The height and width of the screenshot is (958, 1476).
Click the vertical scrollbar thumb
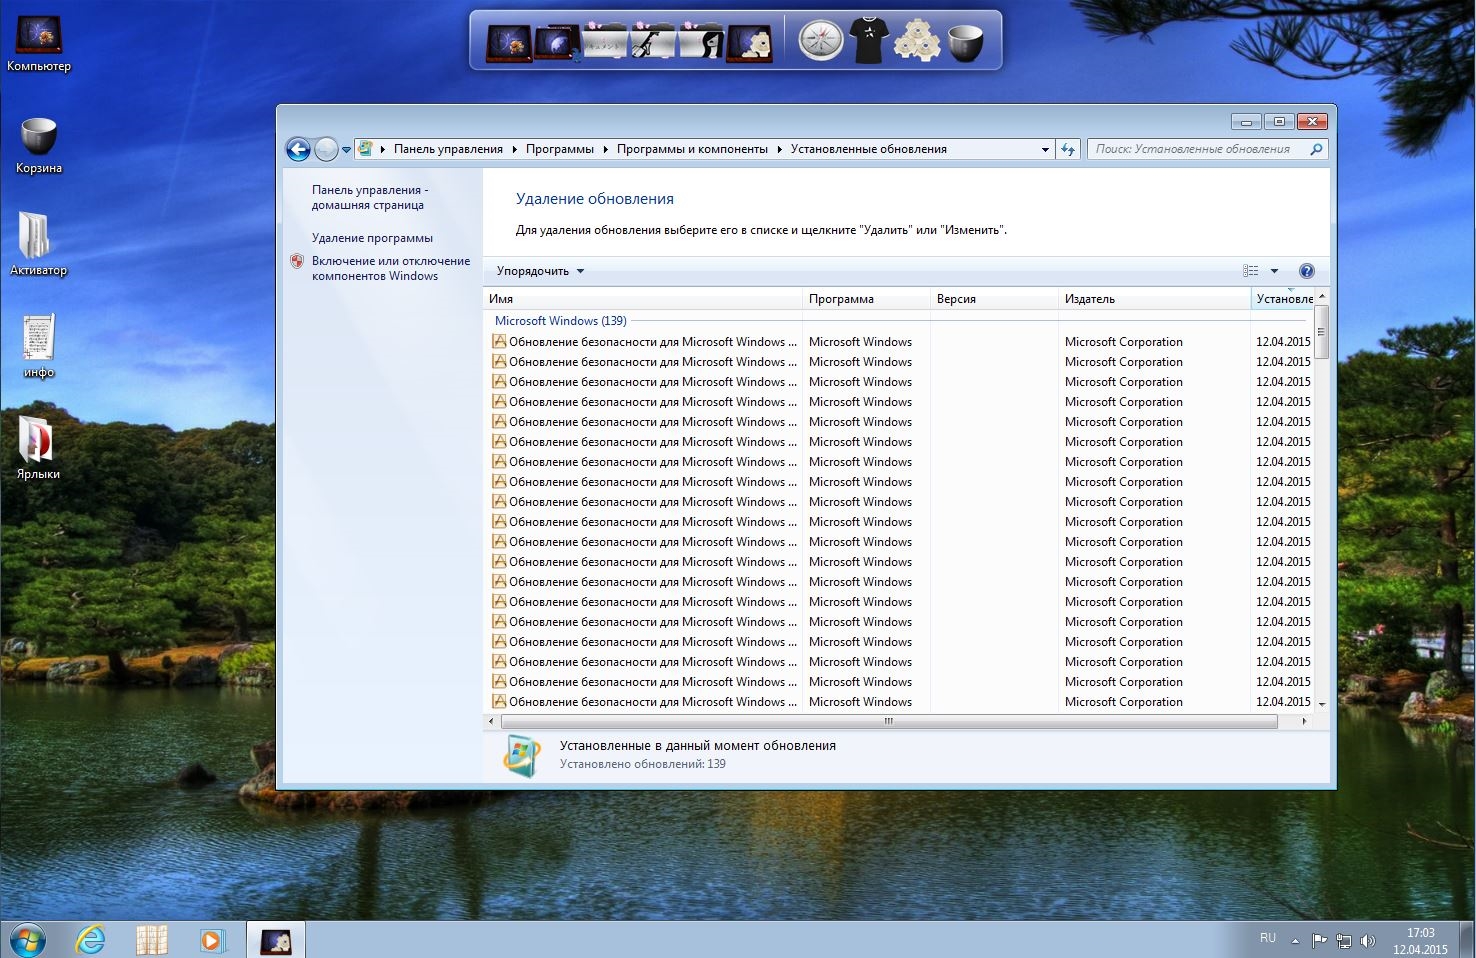pos(1321,332)
